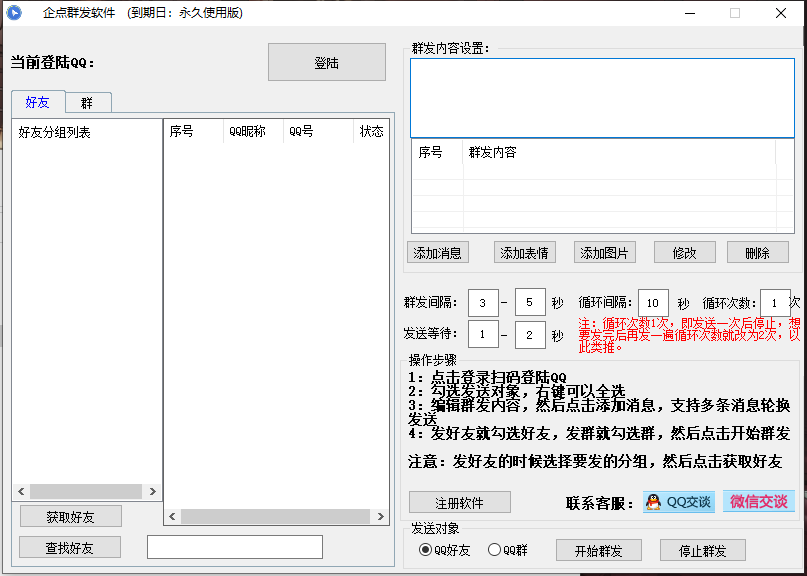Click the 开始群发 button
The image size is (807, 576).
tap(599, 550)
